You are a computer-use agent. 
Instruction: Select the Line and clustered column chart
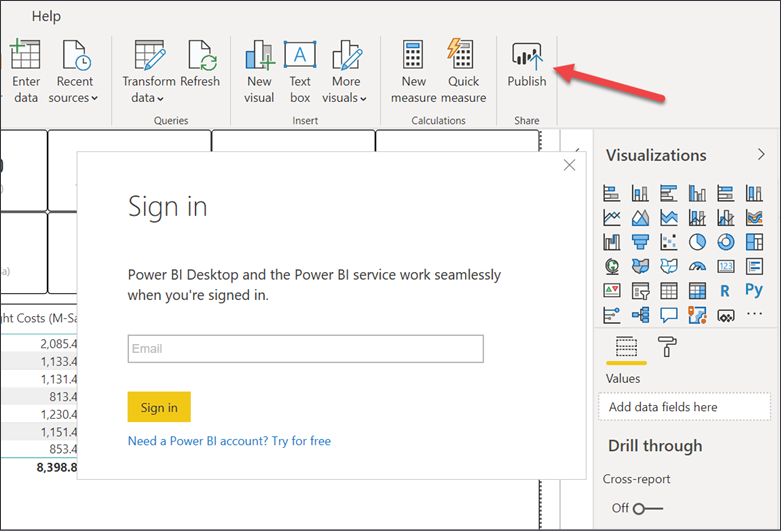(726, 218)
